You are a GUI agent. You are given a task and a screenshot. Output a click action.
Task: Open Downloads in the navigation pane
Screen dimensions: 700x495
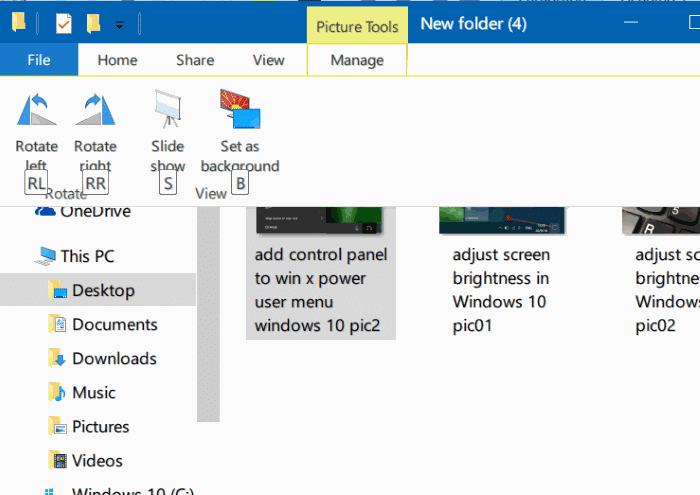click(114, 358)
